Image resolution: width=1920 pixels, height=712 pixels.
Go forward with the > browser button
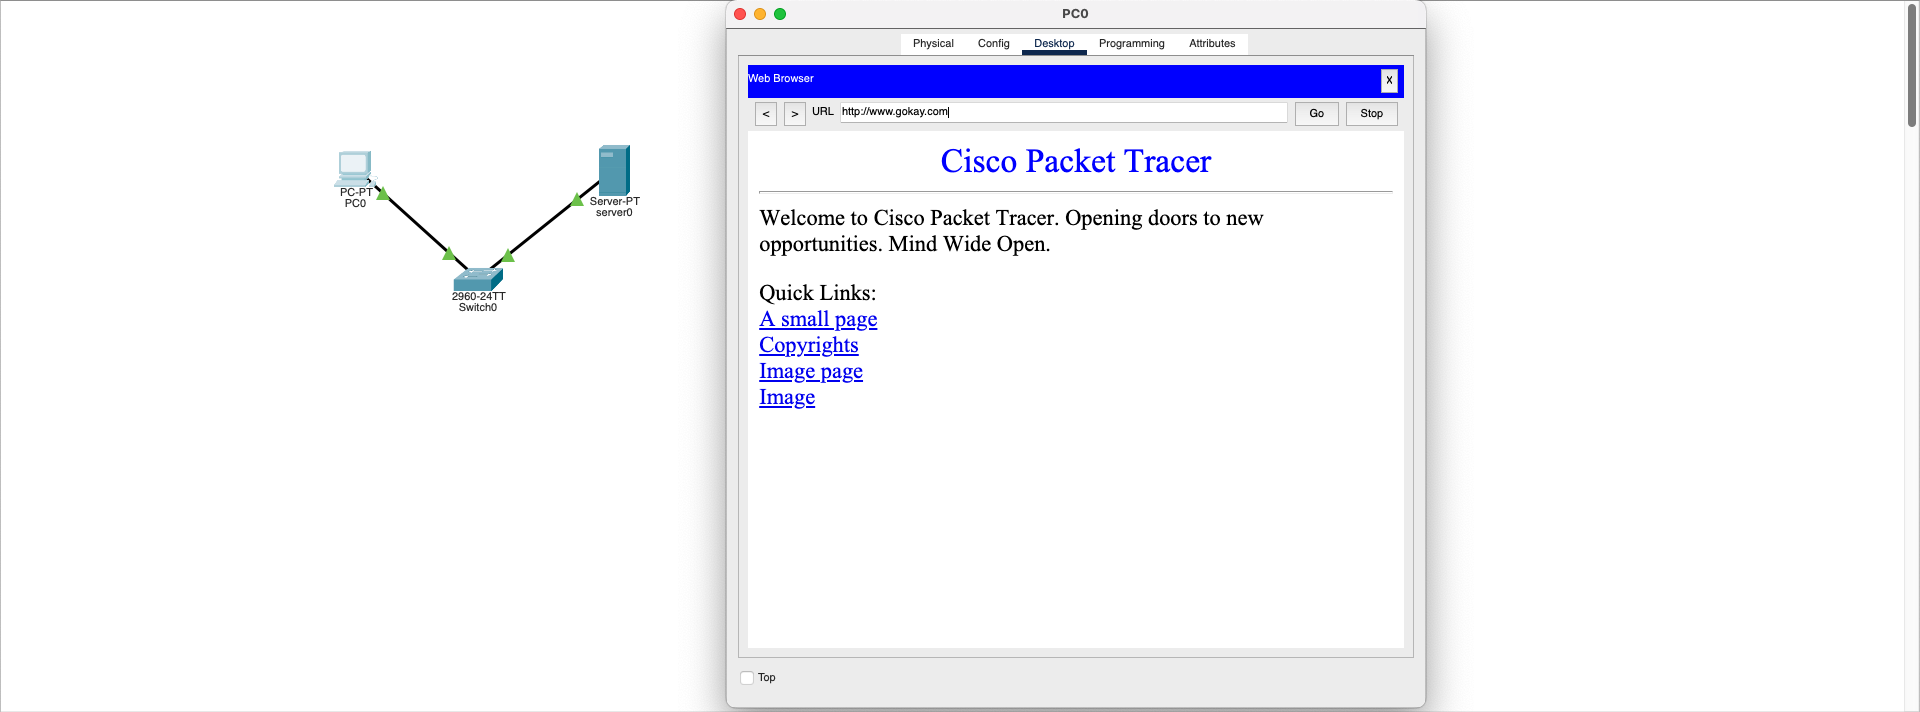click(795, 114)
